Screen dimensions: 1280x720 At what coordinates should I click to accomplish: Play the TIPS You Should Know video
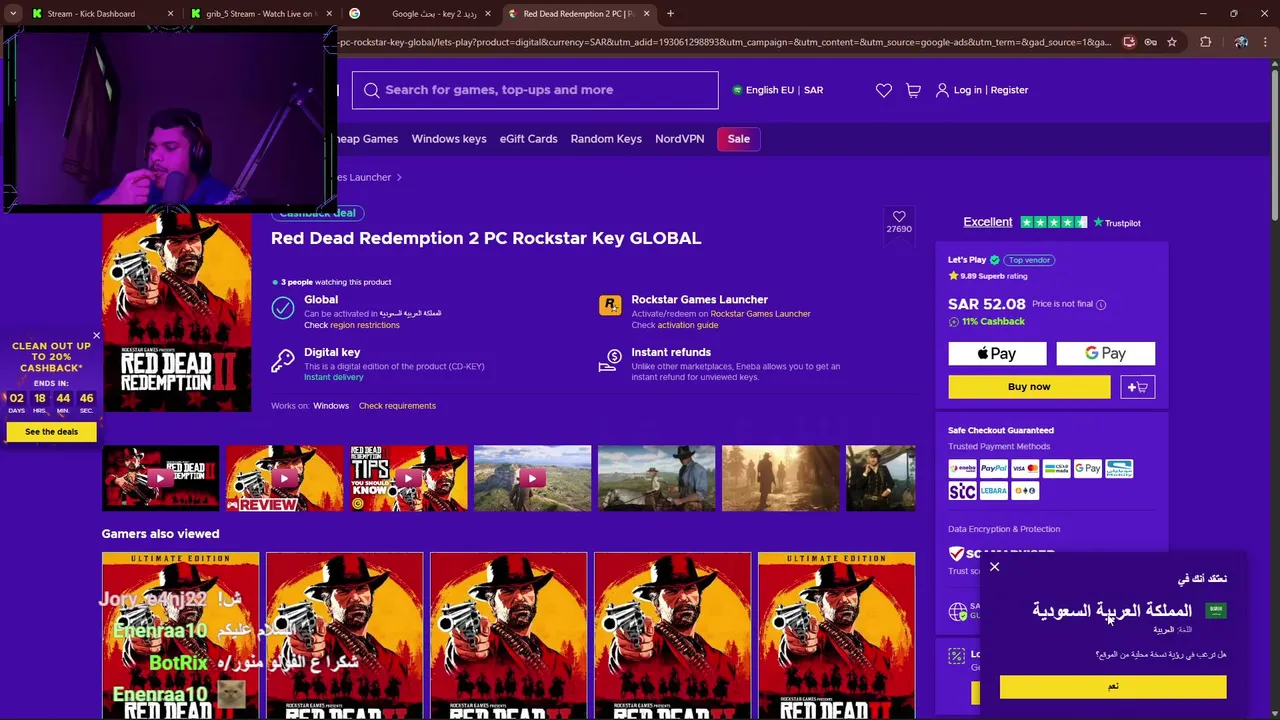(x=408, y=478)
